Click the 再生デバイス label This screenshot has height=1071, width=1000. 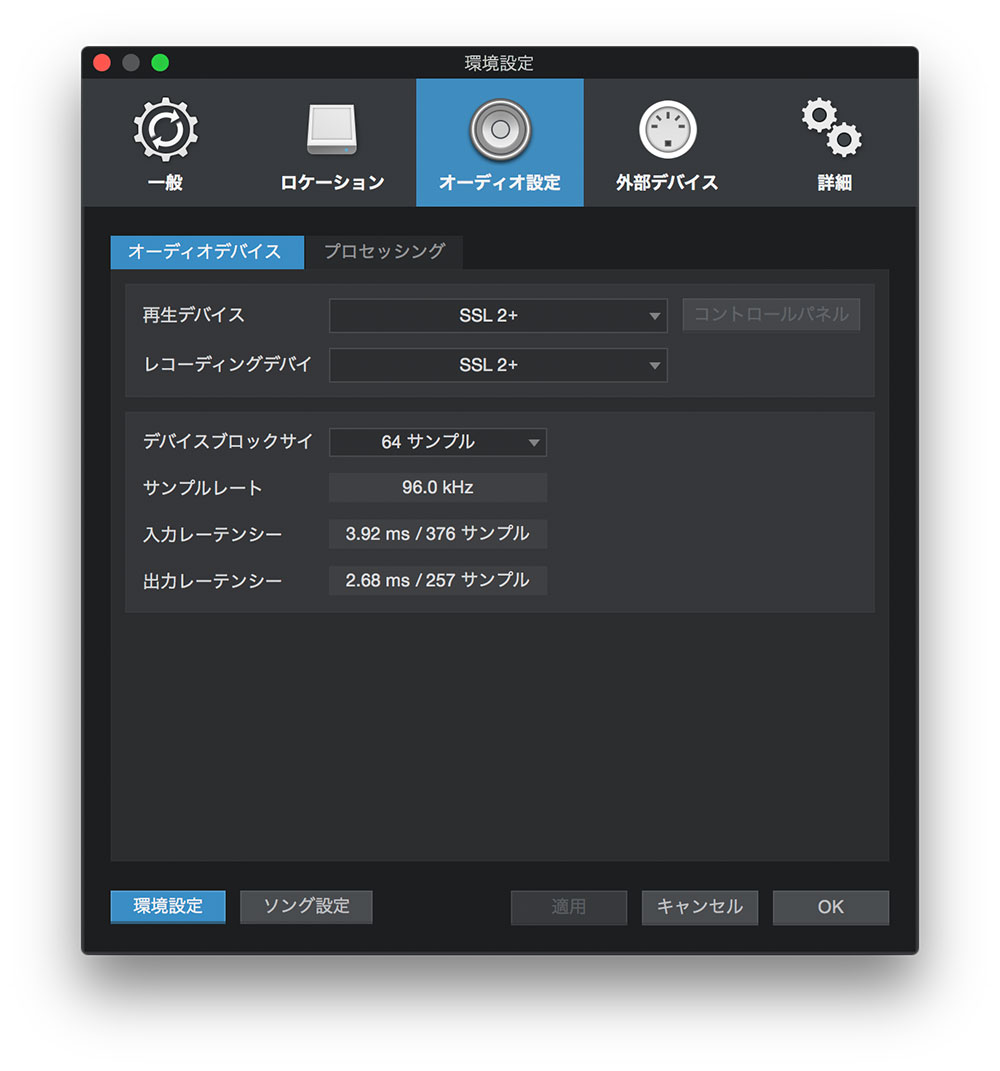[193, 315]
